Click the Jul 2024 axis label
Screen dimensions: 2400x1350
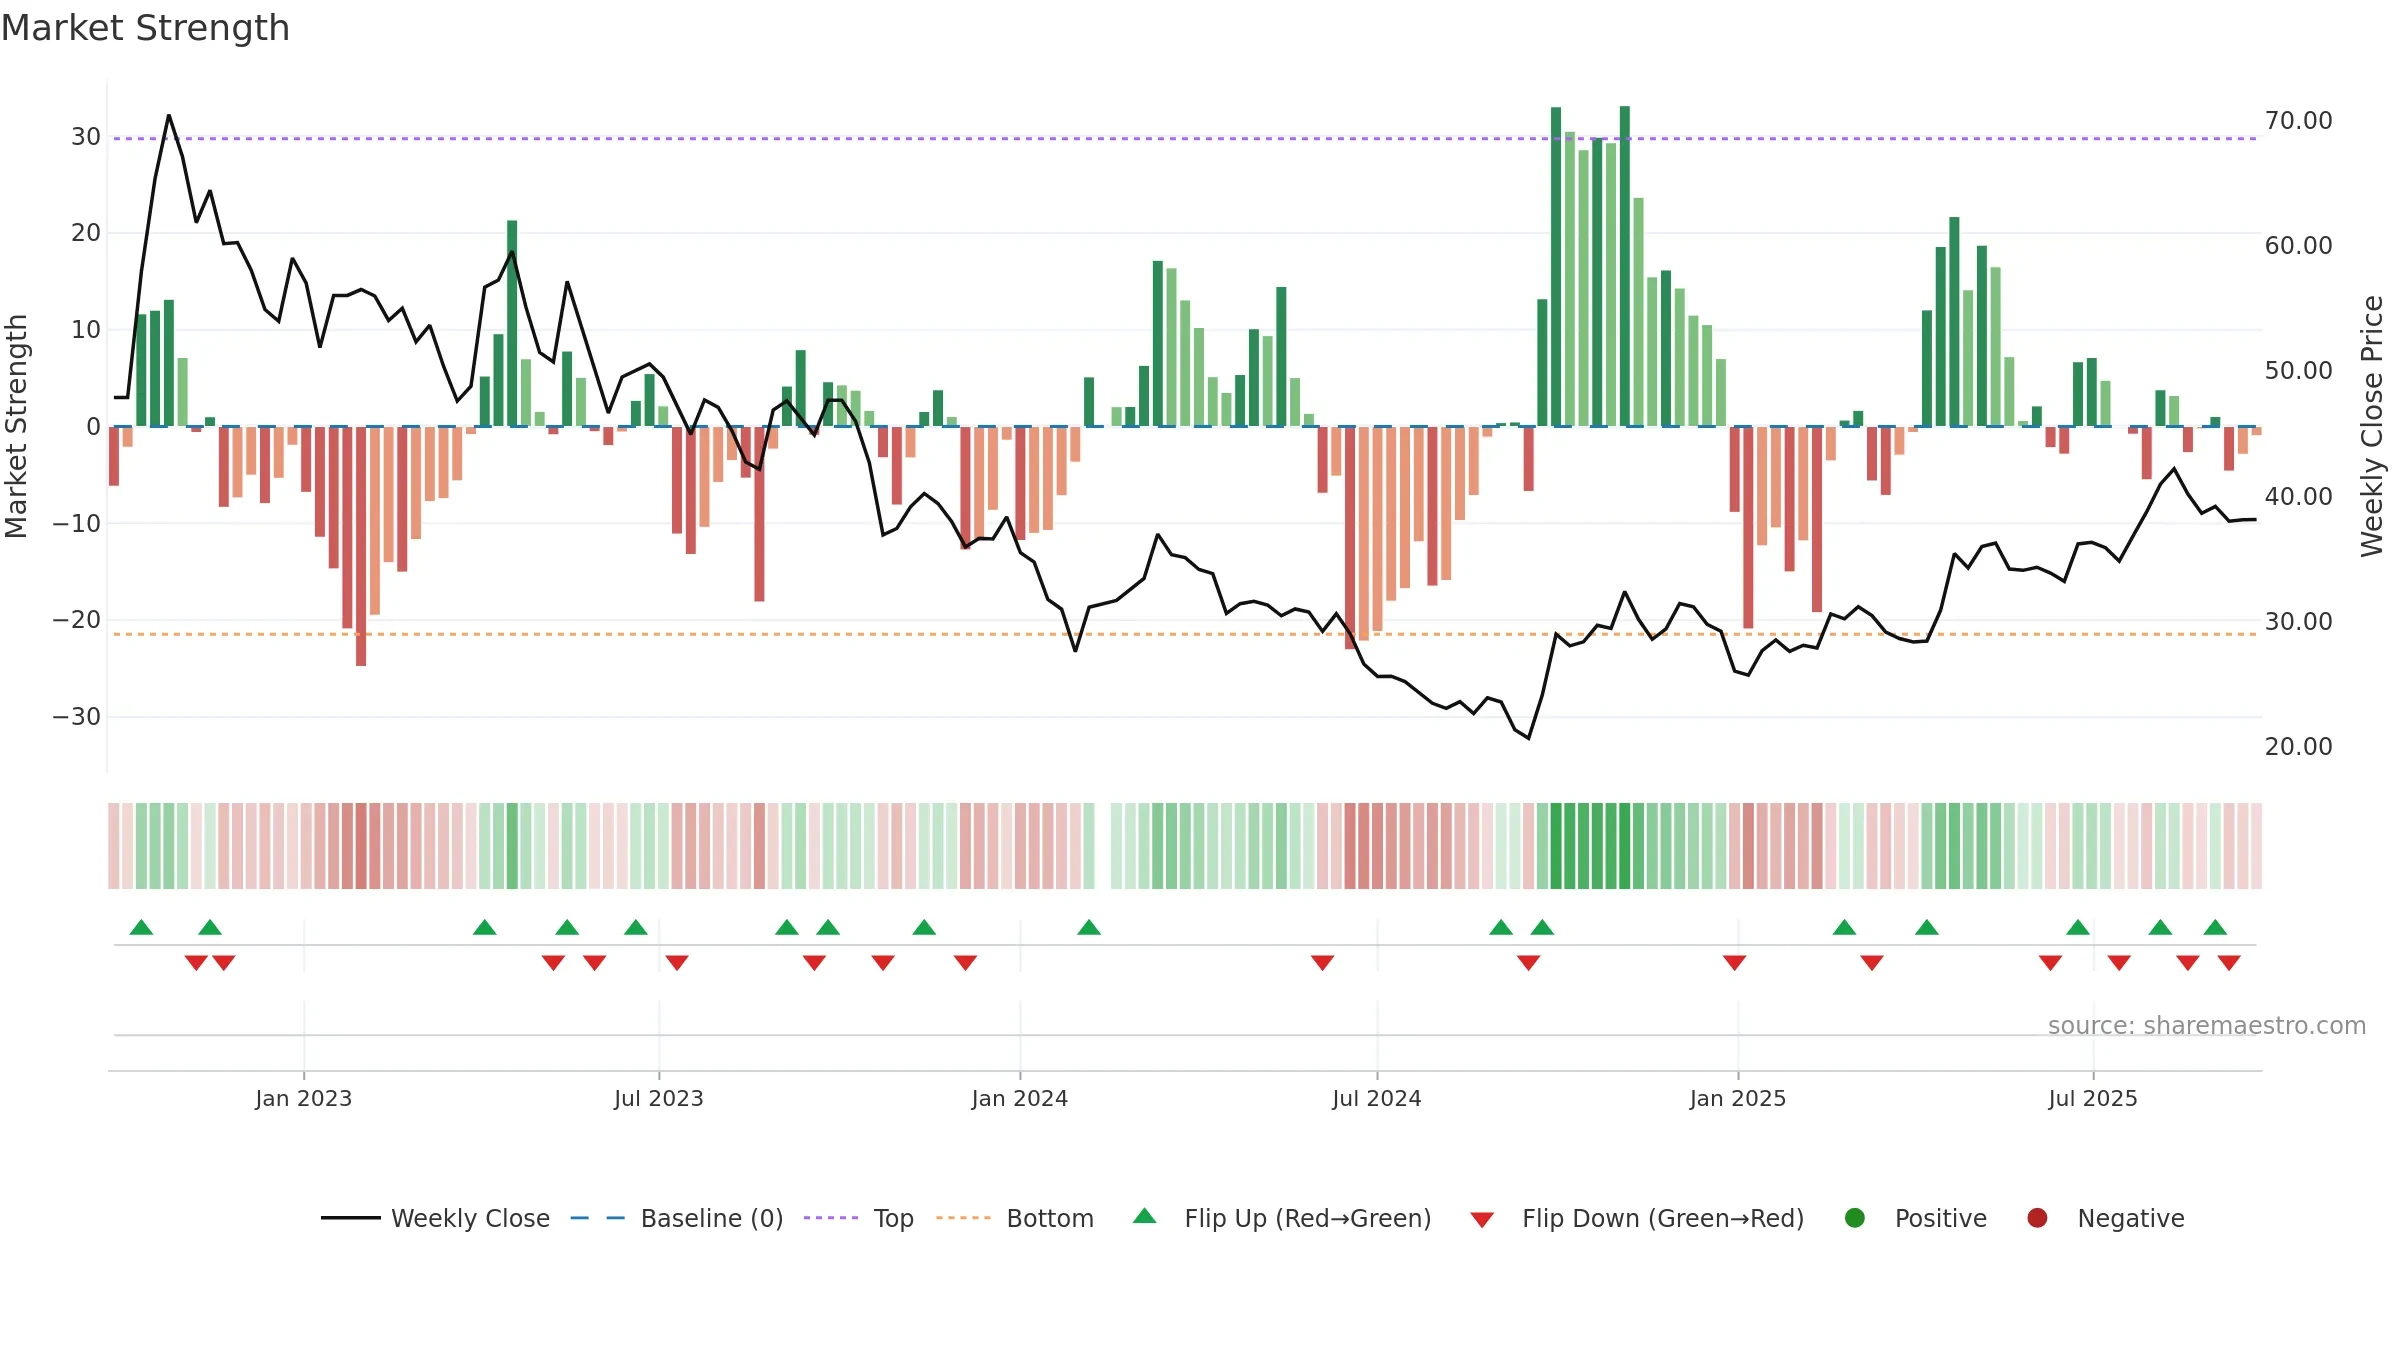click(1377, 1099)
